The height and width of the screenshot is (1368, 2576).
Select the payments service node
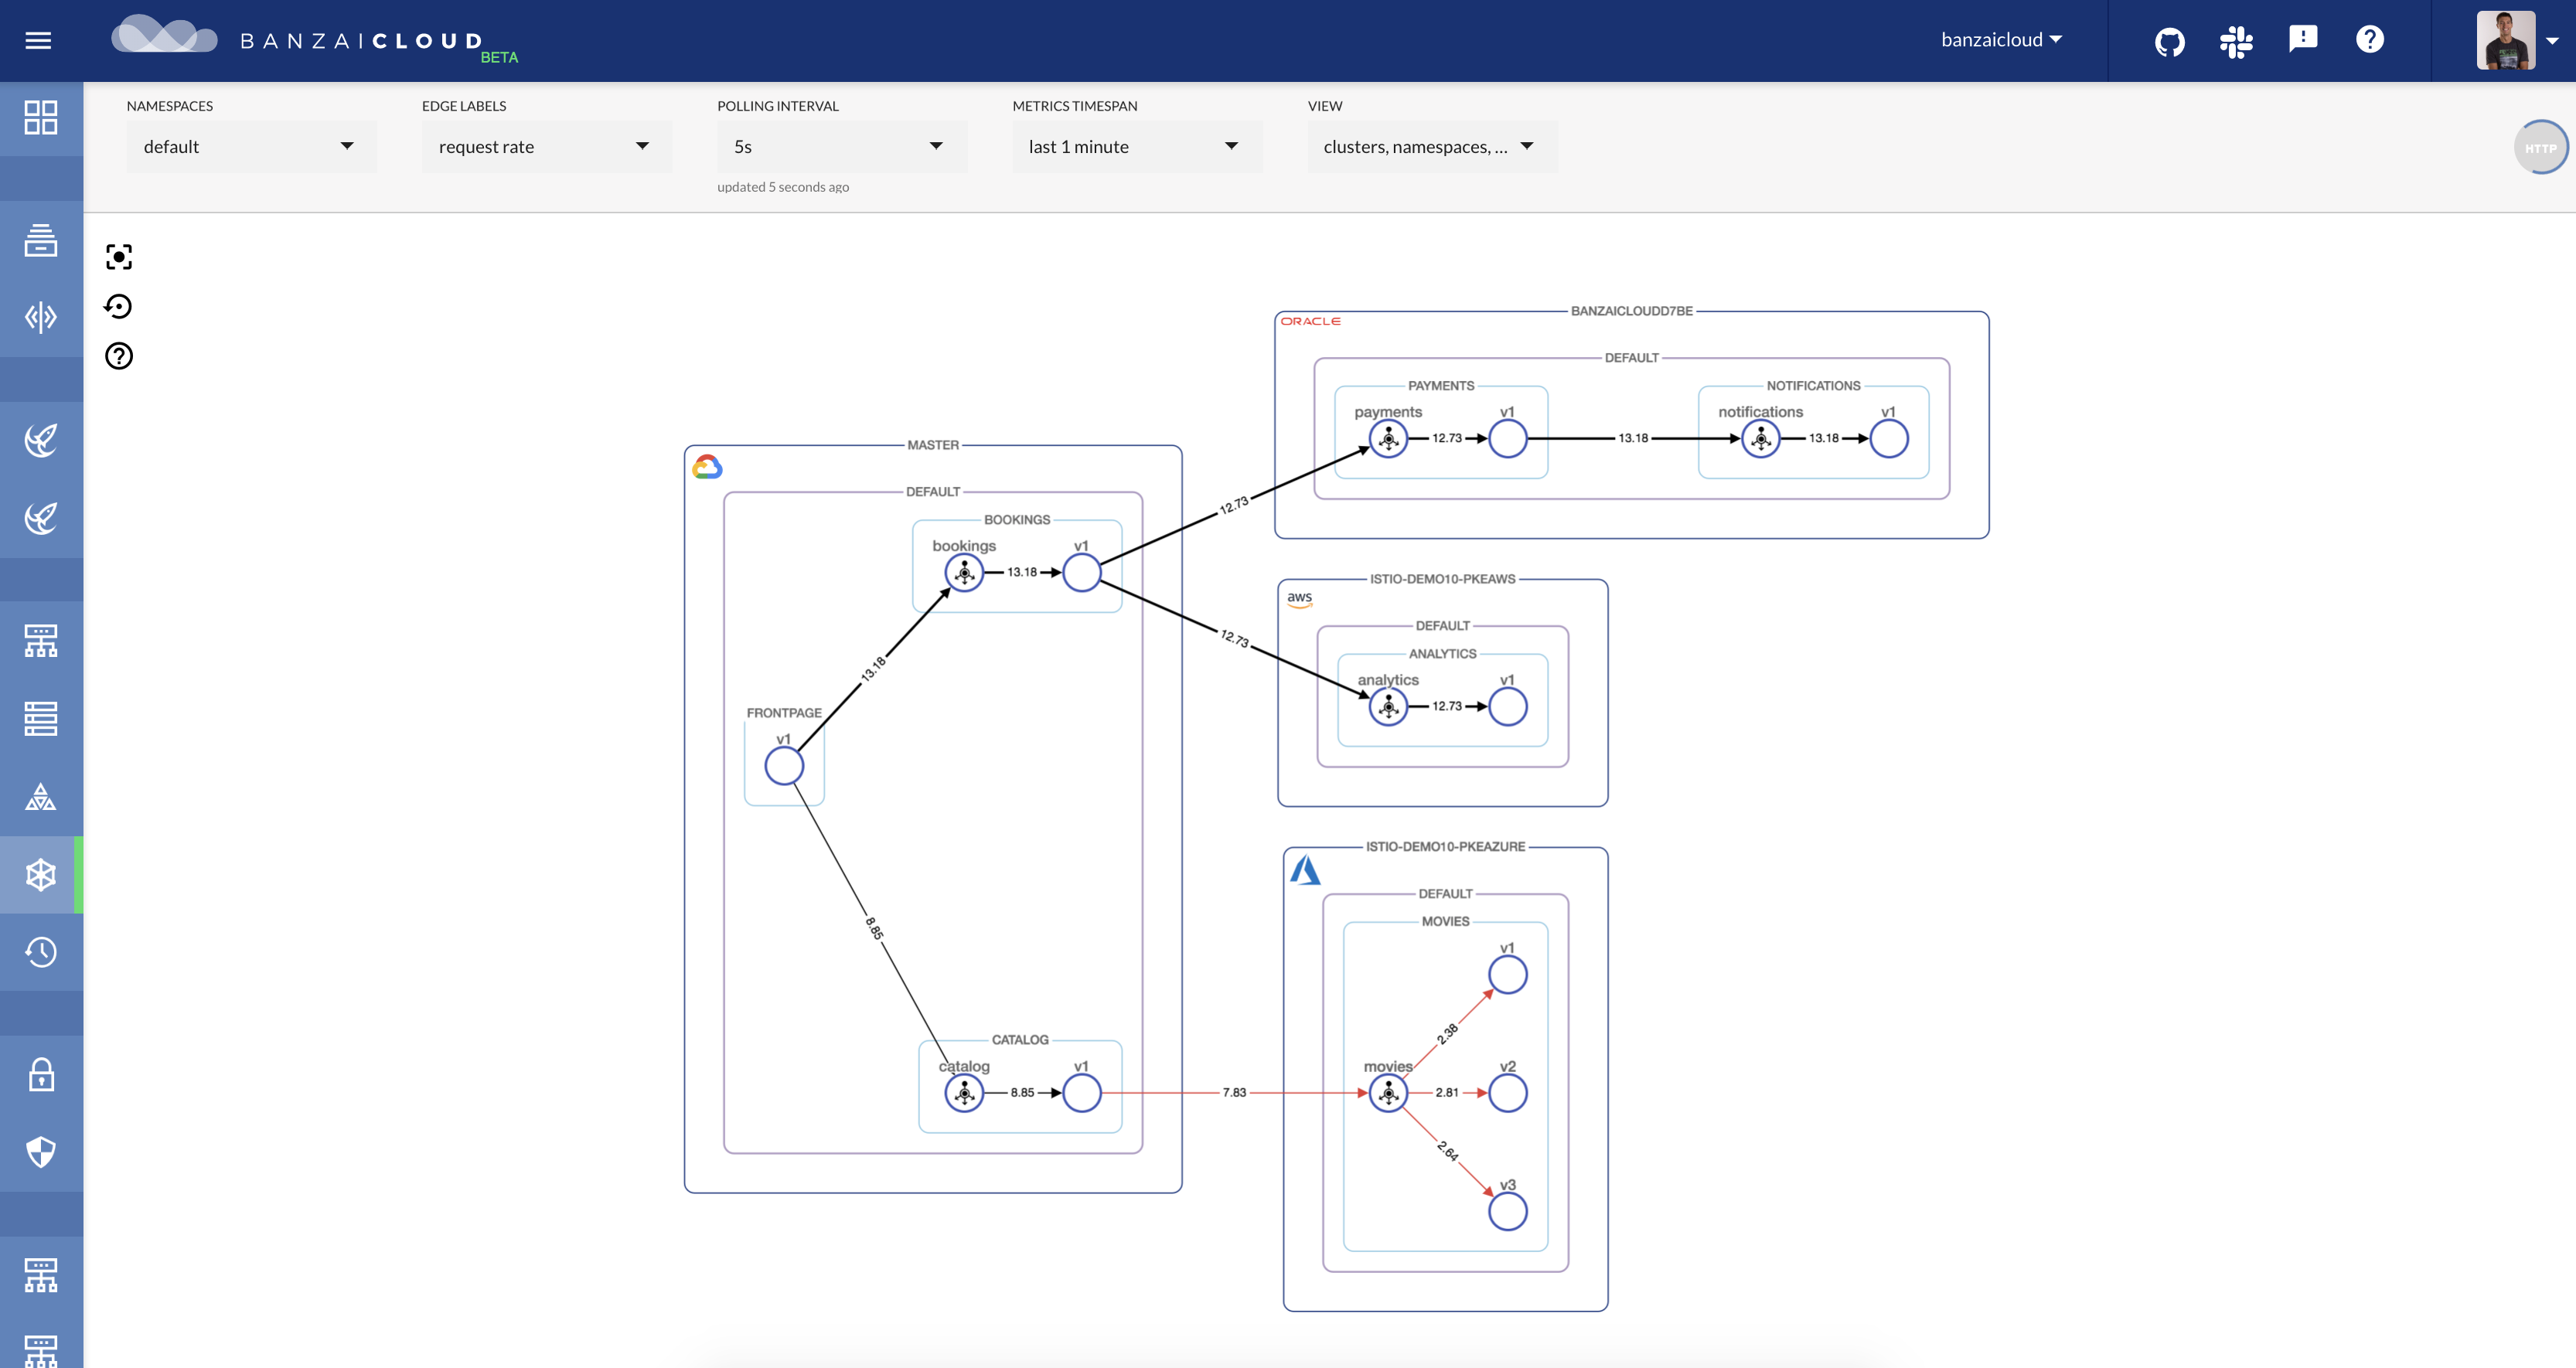1388,439
